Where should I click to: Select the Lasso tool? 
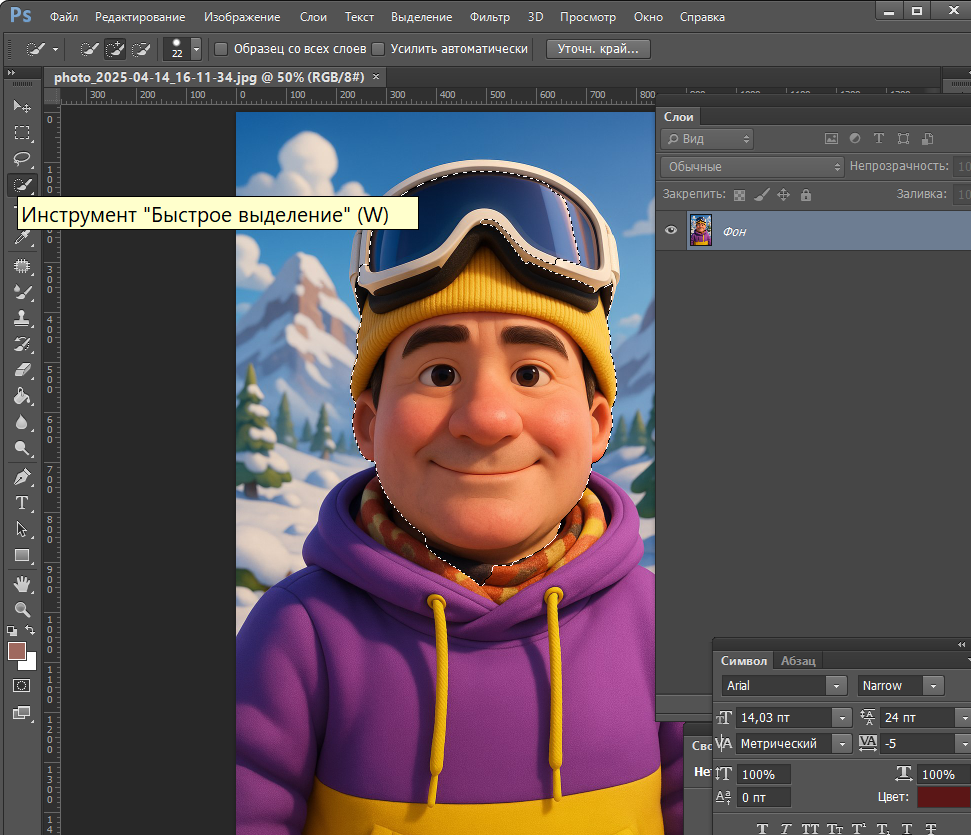(x=22, y=159)
